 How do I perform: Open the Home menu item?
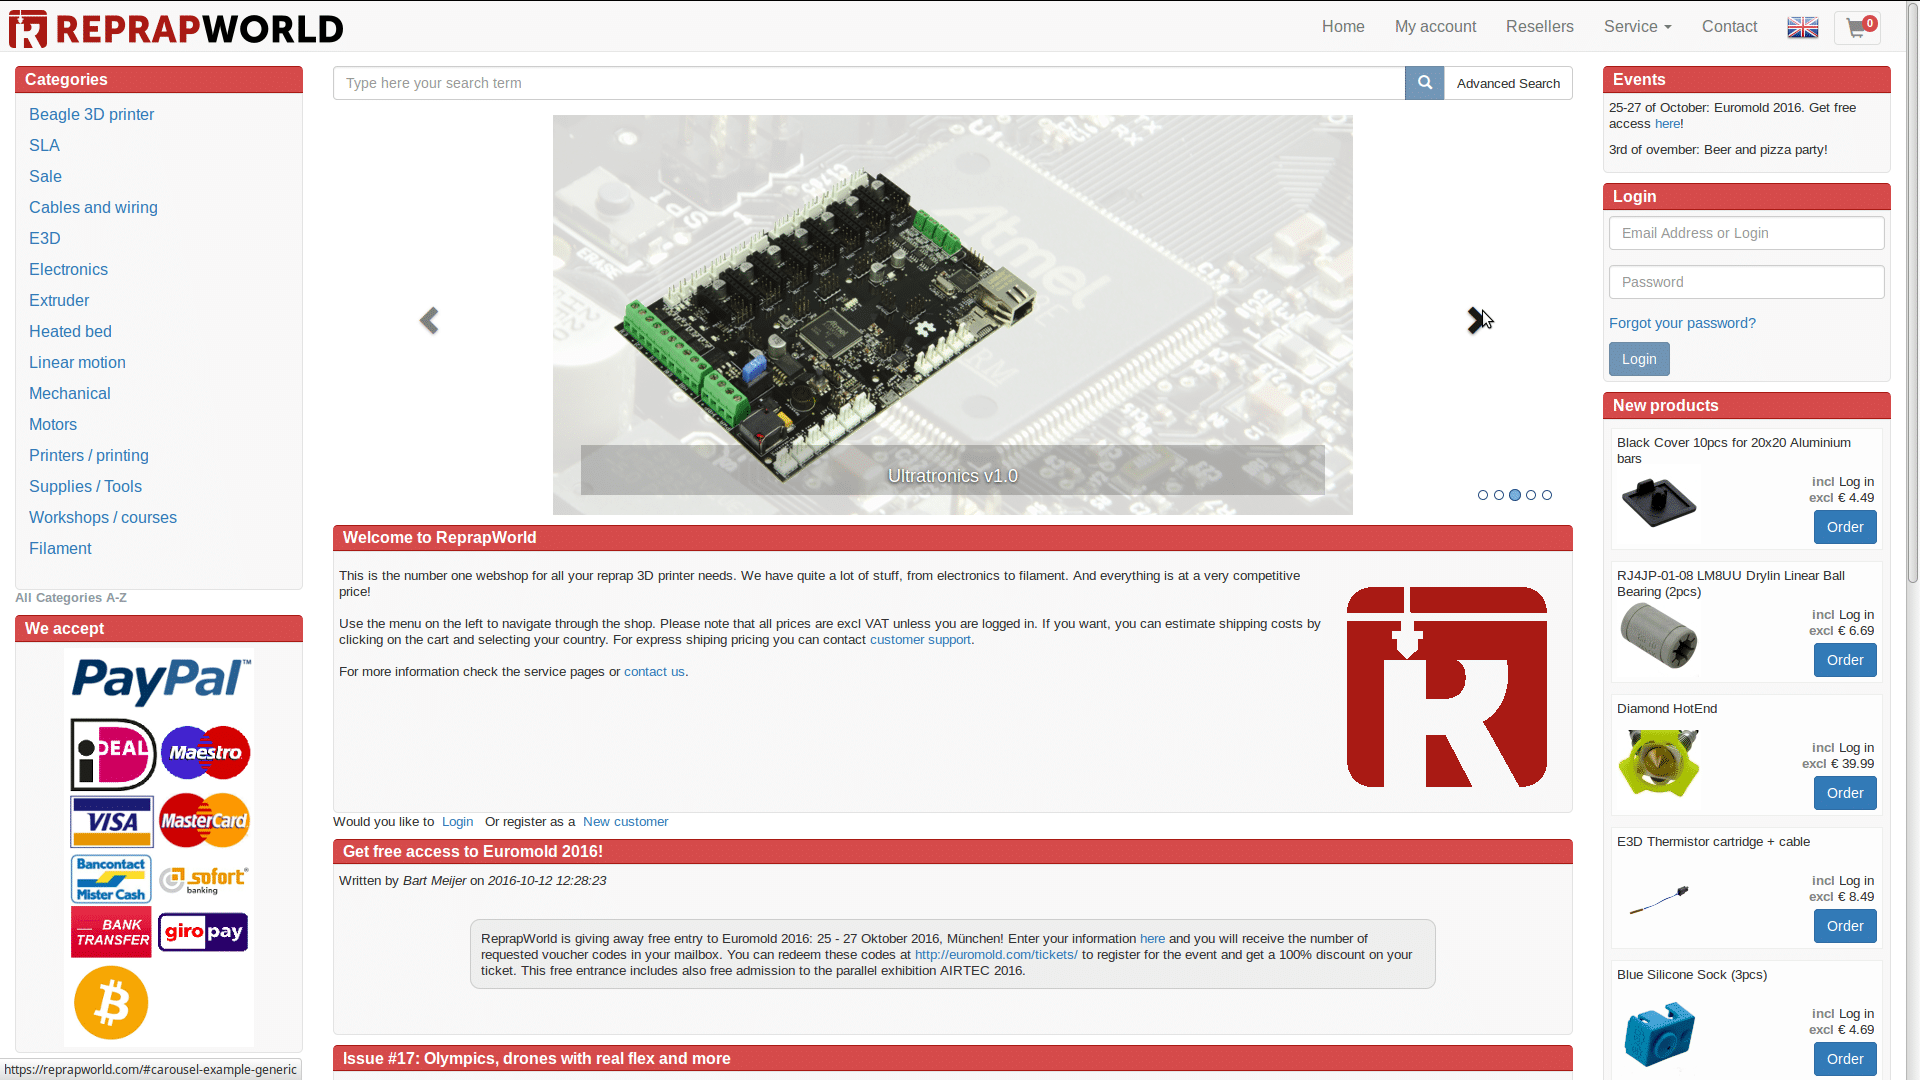(x=1343, y=27)
